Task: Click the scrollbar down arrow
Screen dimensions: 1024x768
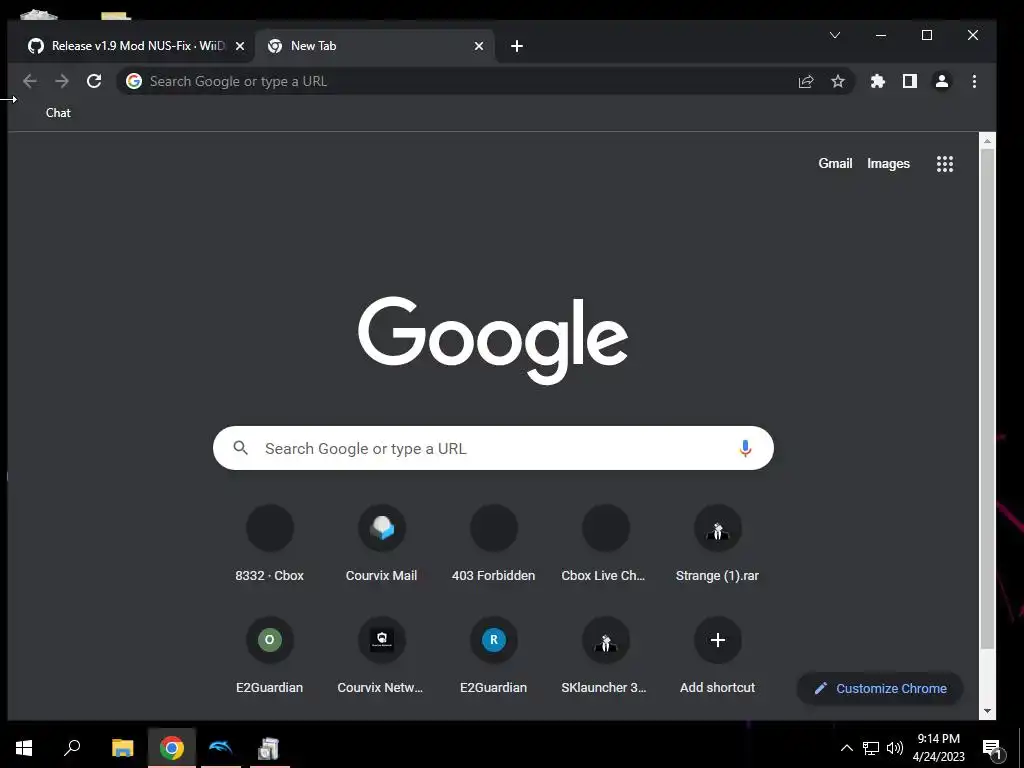Action: pos(987,711)
